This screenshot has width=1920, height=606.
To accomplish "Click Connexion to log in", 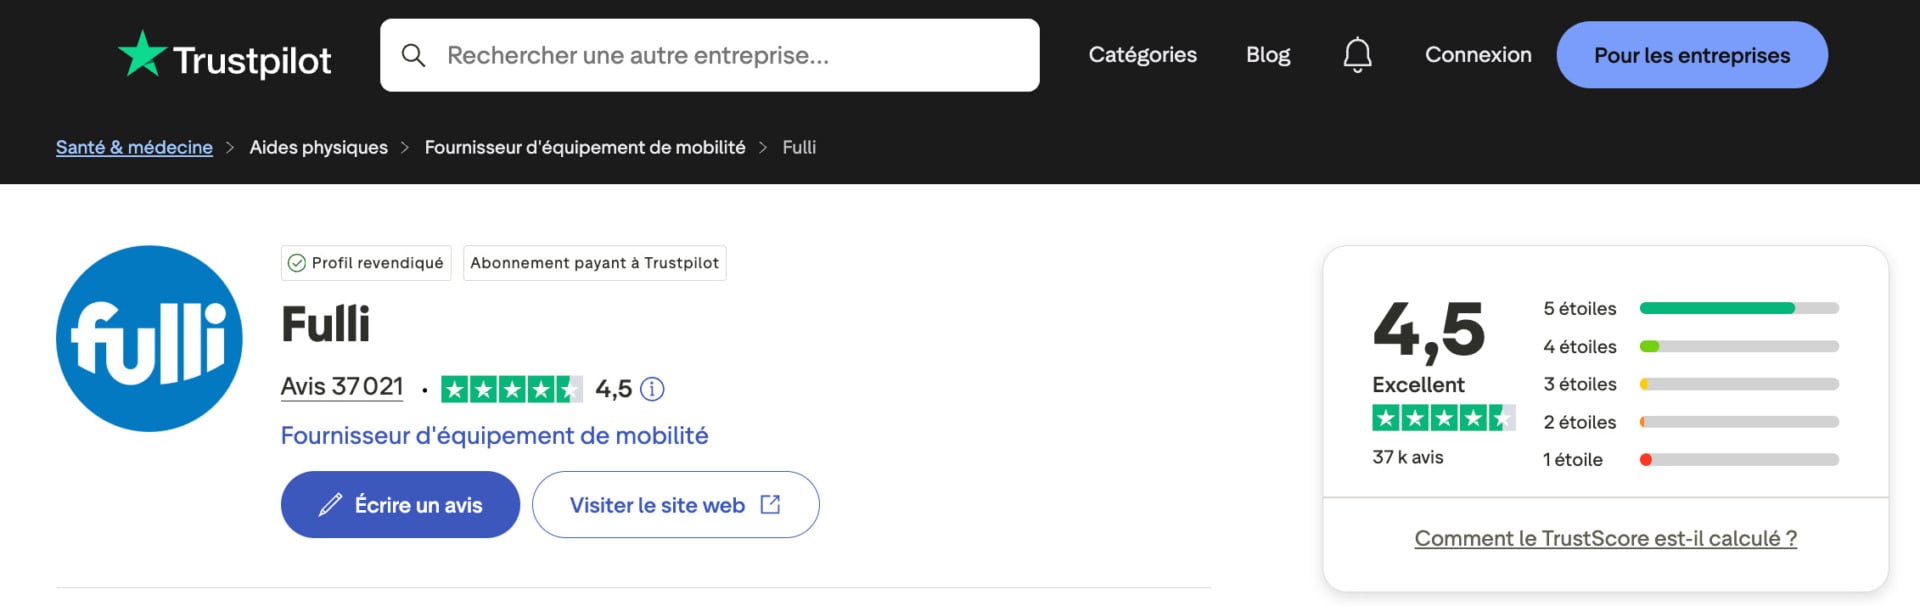I will pos(1478,55).
